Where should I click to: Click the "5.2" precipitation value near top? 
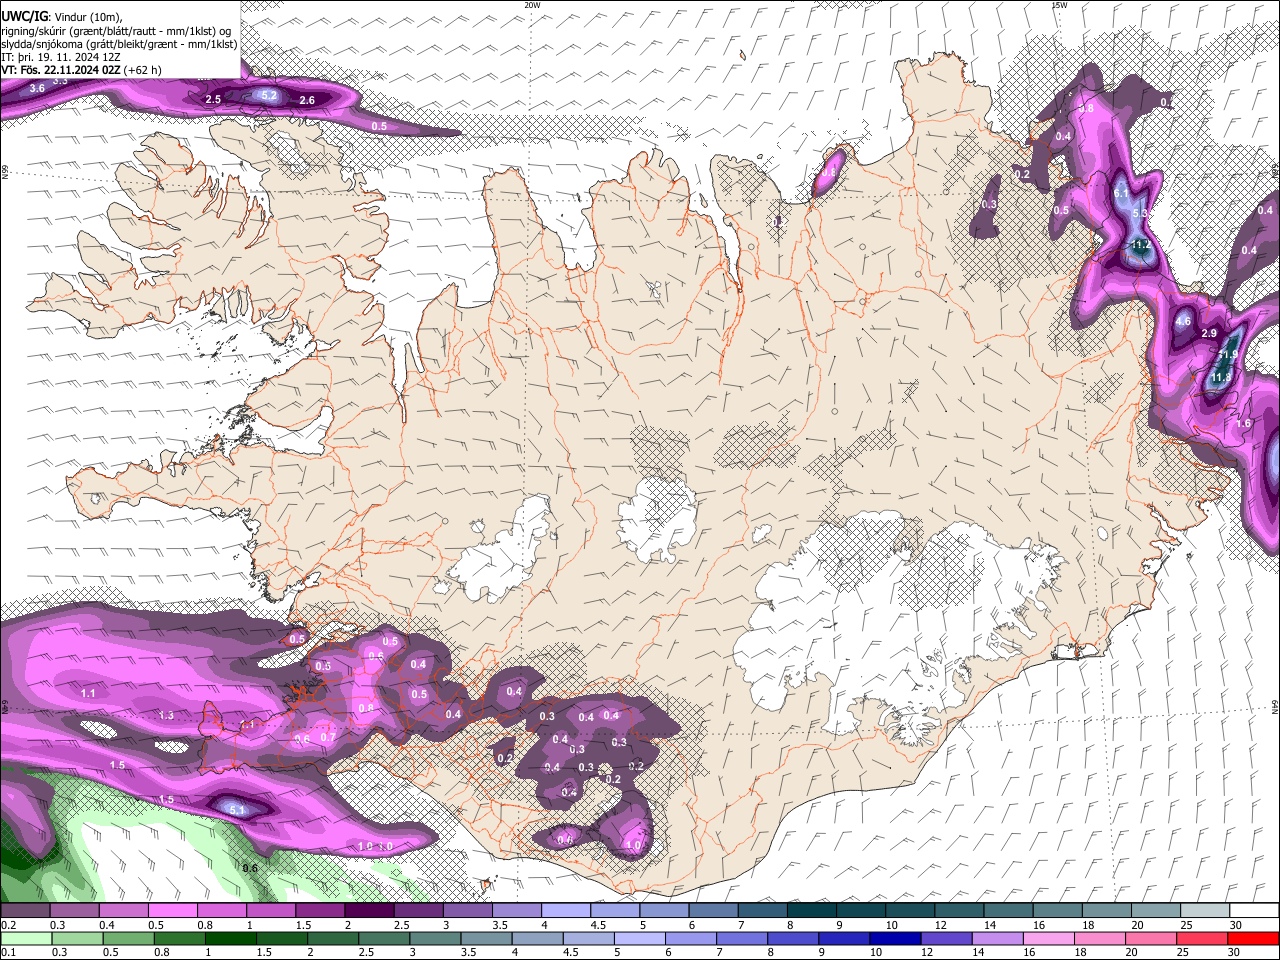coord(269,96)
